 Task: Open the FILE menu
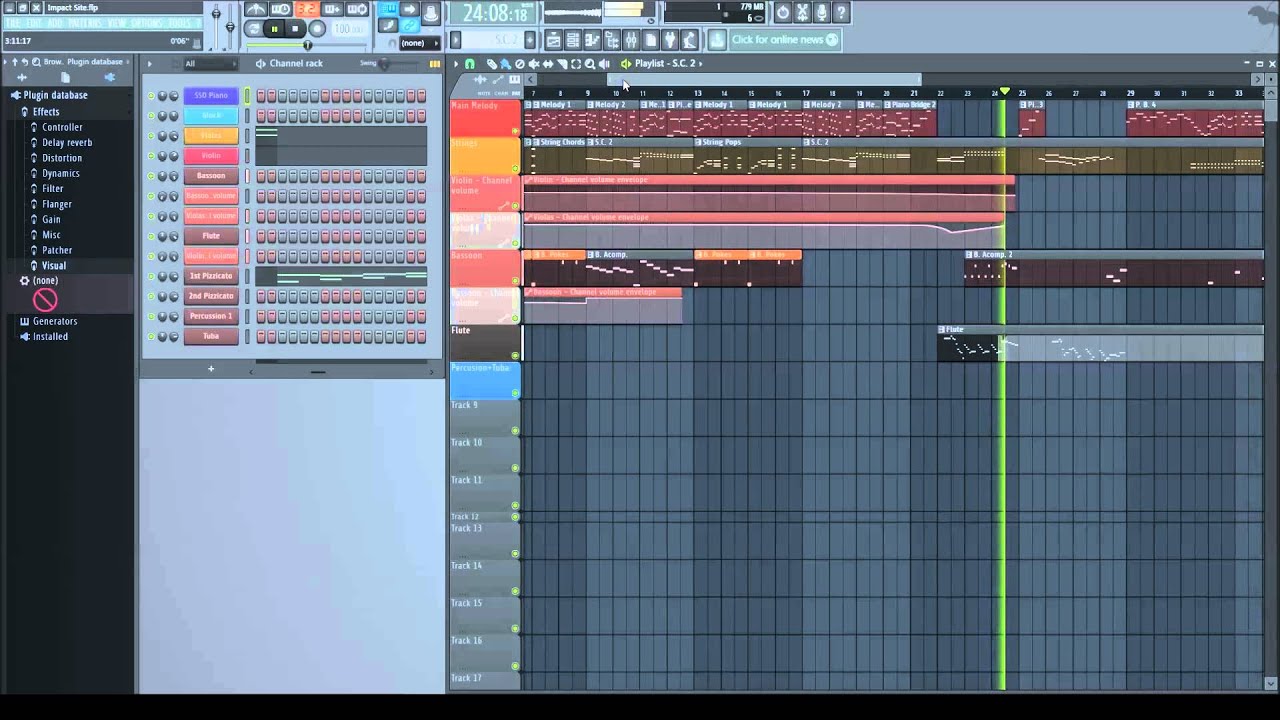[x=12, y=23]
